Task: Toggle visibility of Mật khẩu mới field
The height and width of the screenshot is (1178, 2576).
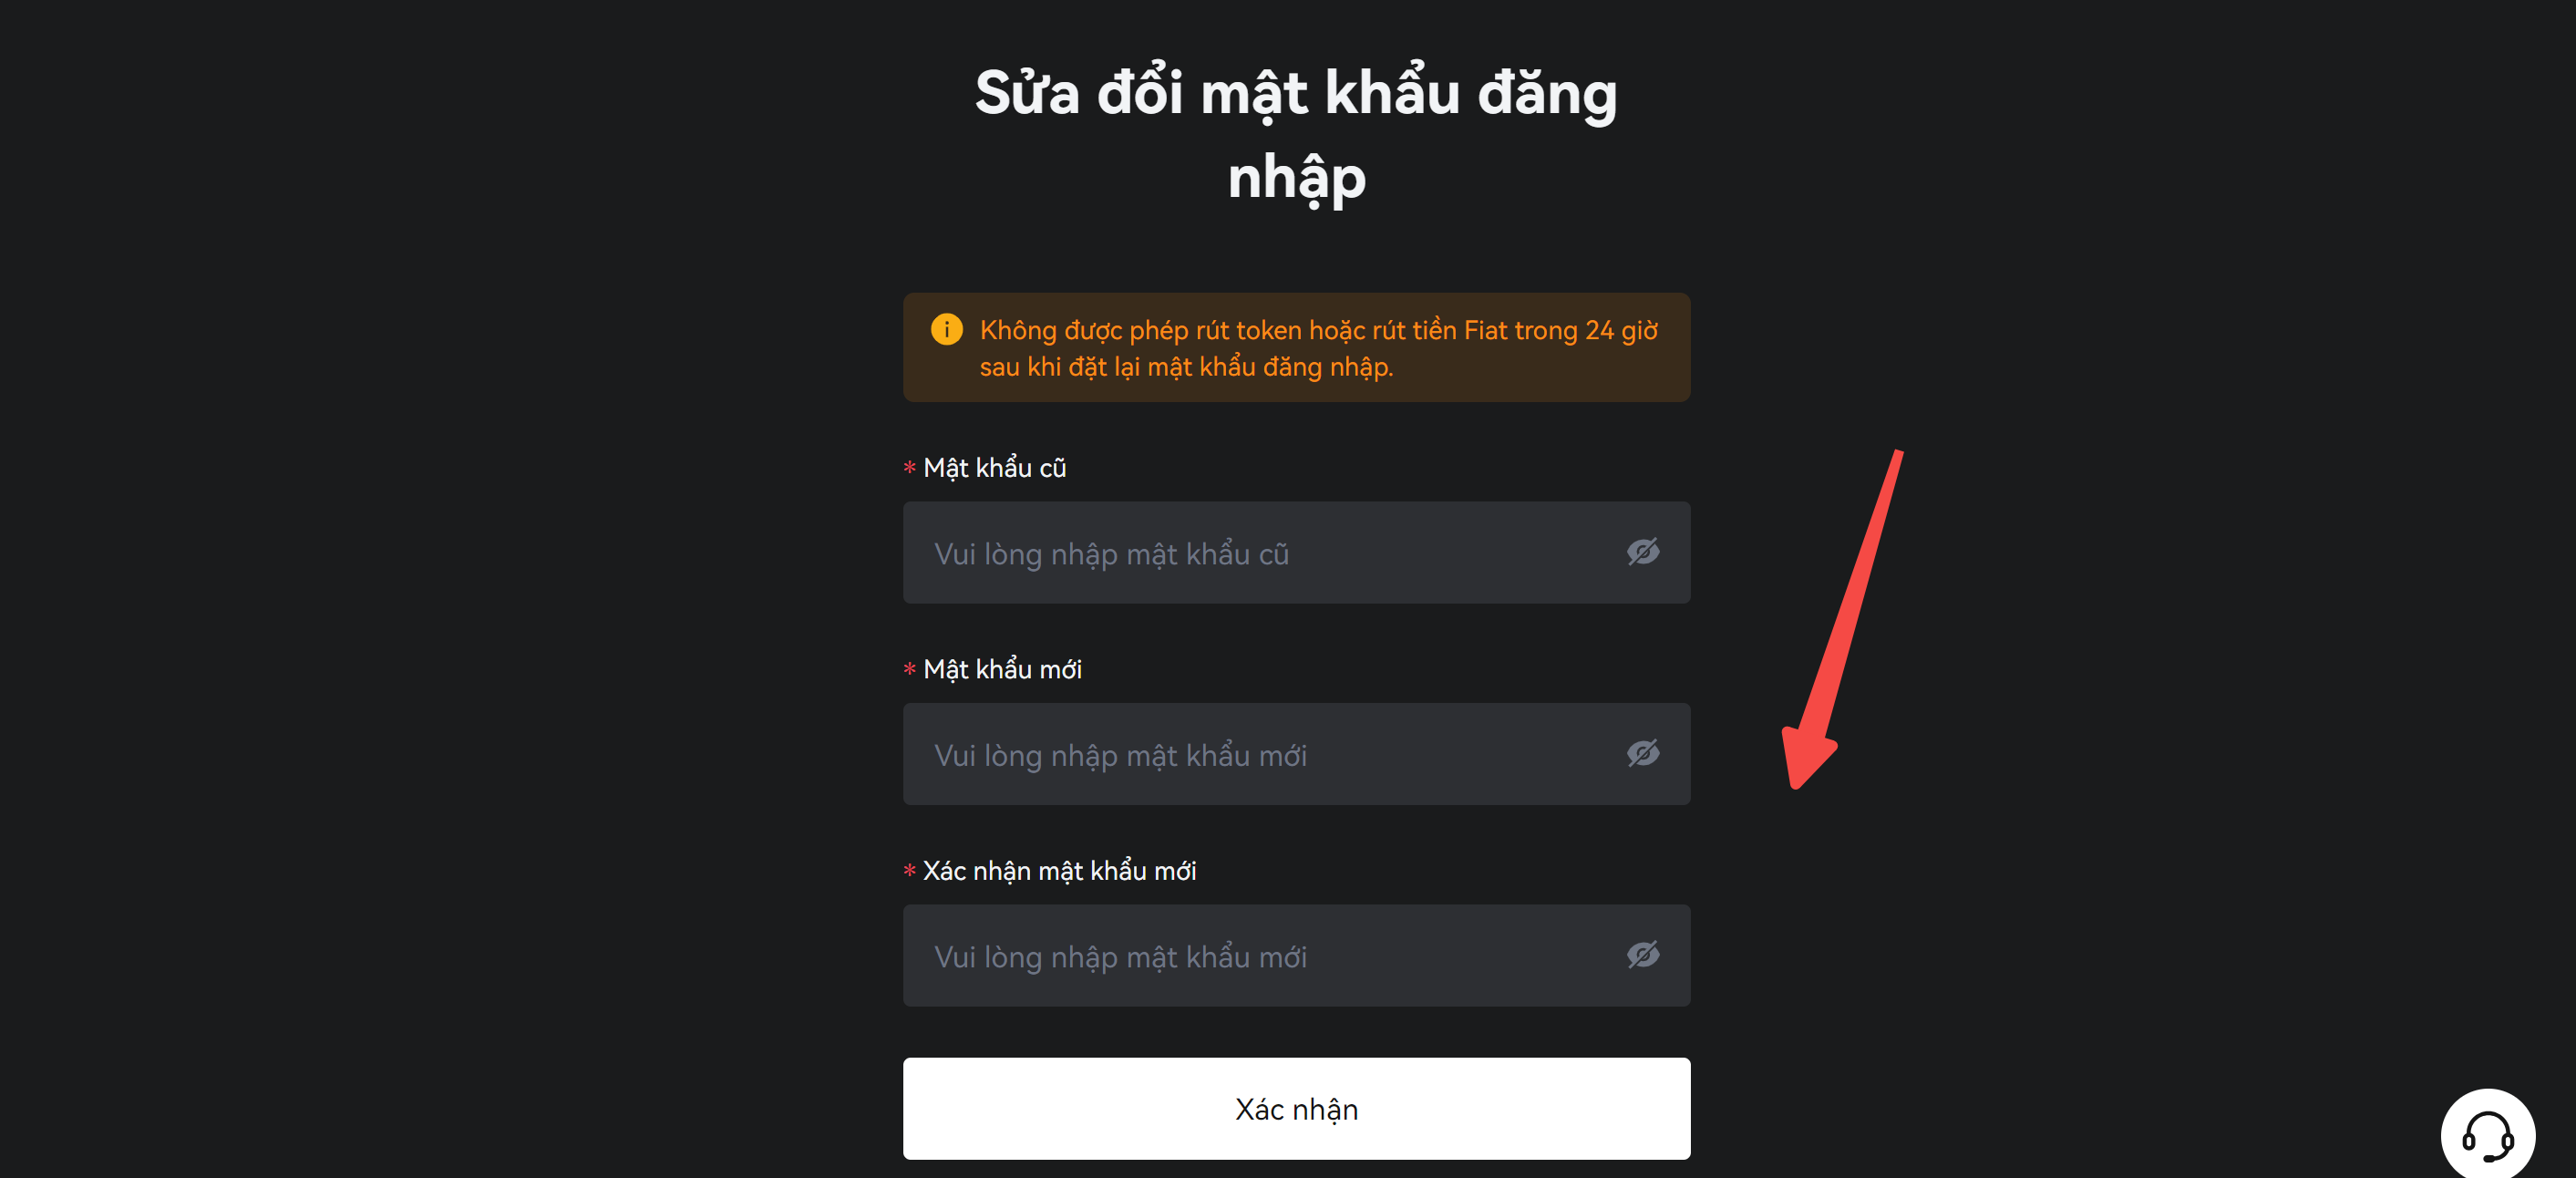Action: pos(1642,753)
